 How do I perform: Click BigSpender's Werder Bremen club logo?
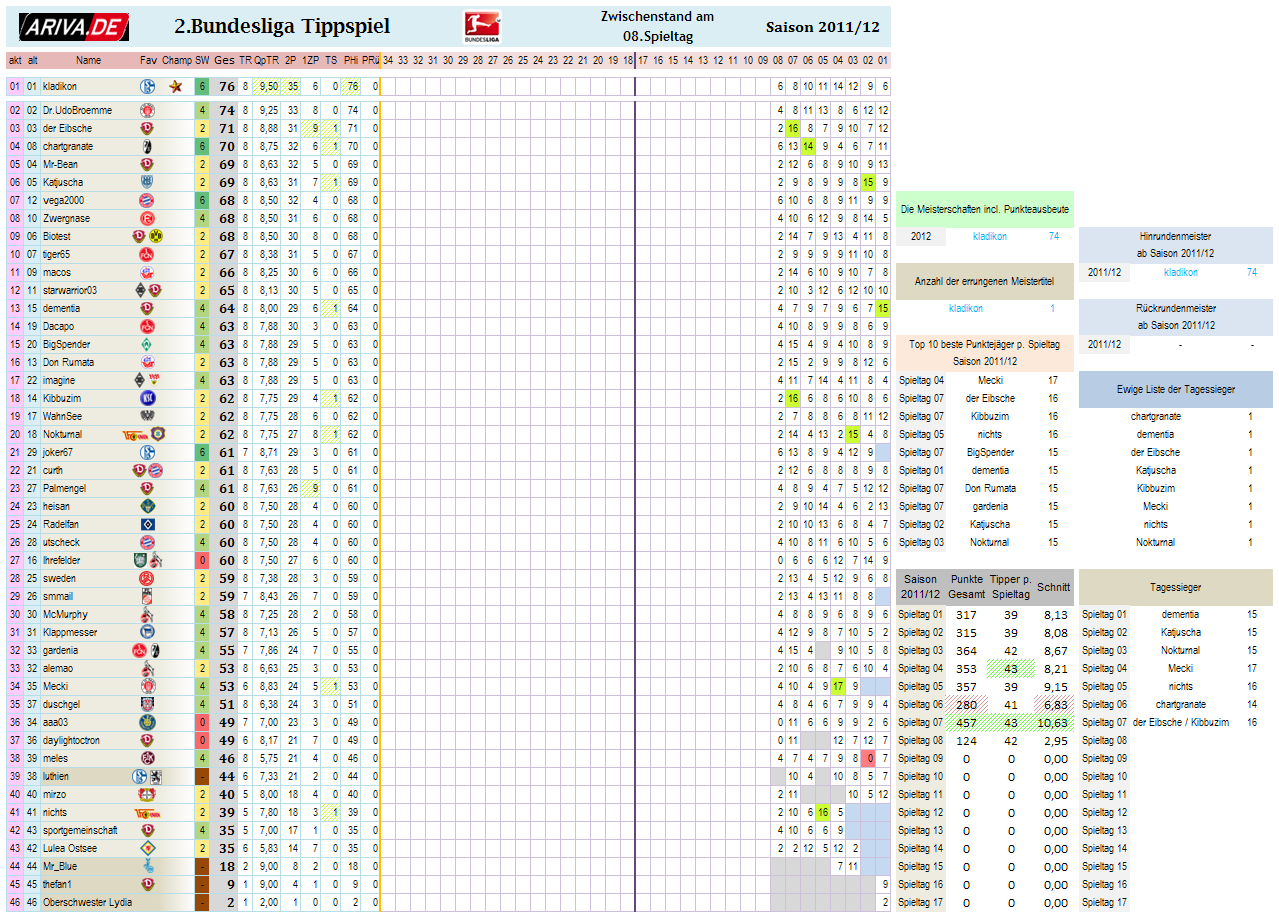click(x=147, y=345)
